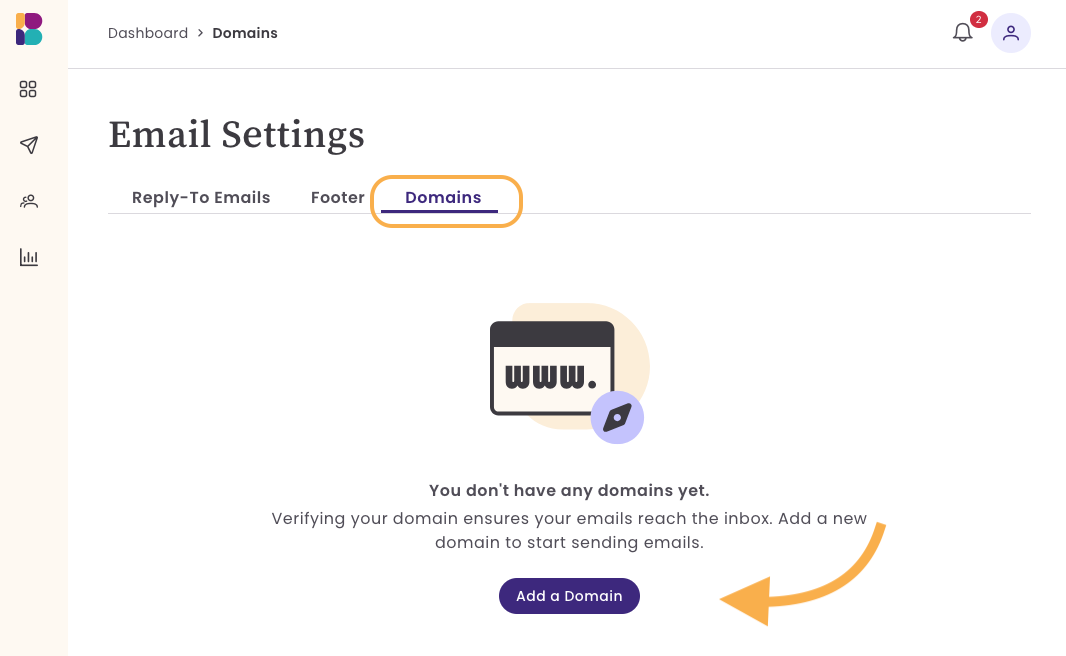Click the breadcrumb chevron separator
The height and width of the screenshot is (656, 1066).
201,33
